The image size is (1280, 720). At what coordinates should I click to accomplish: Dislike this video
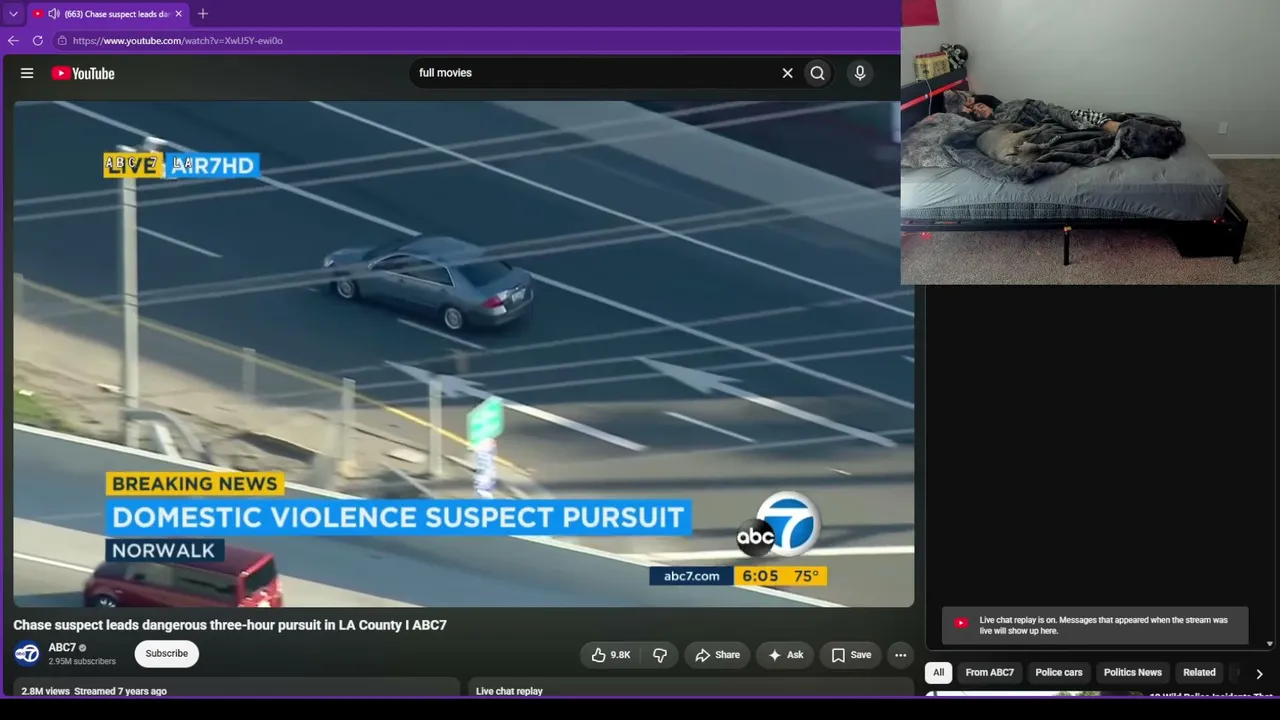click(x=660, y=655)
